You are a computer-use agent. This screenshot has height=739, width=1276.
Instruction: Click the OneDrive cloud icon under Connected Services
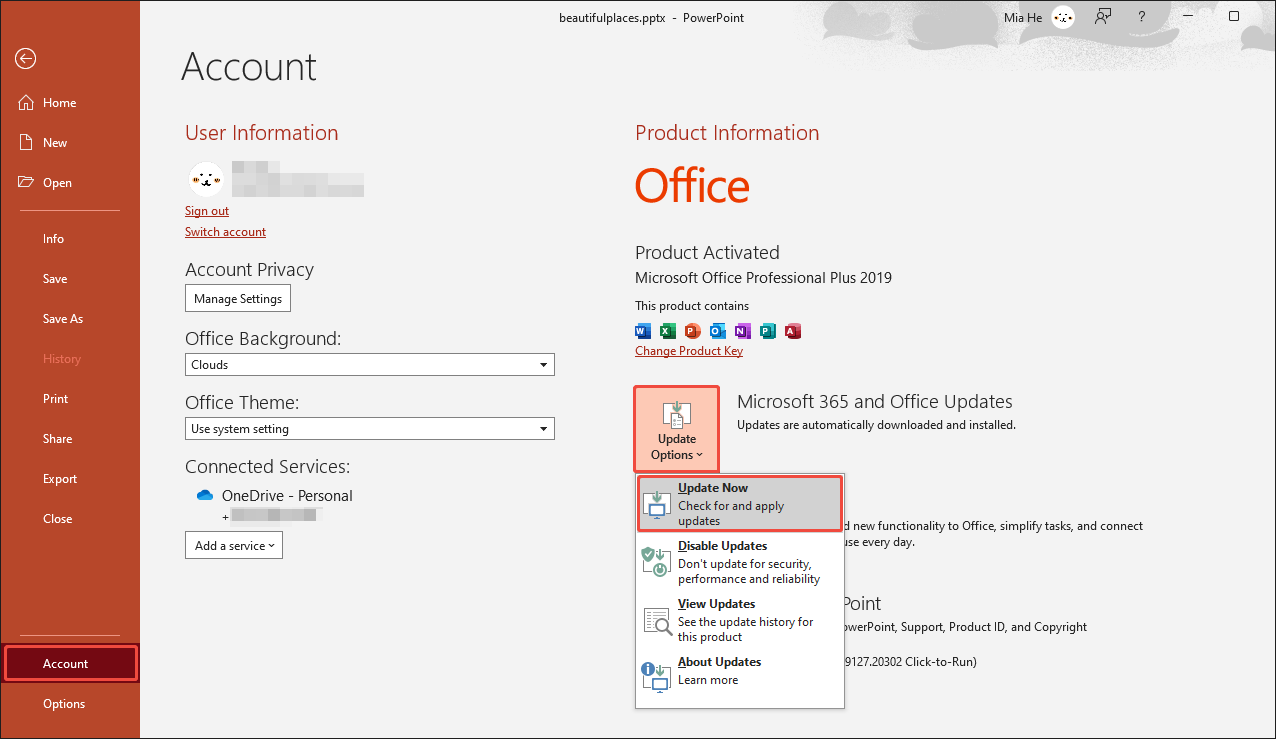coord(204,494)
